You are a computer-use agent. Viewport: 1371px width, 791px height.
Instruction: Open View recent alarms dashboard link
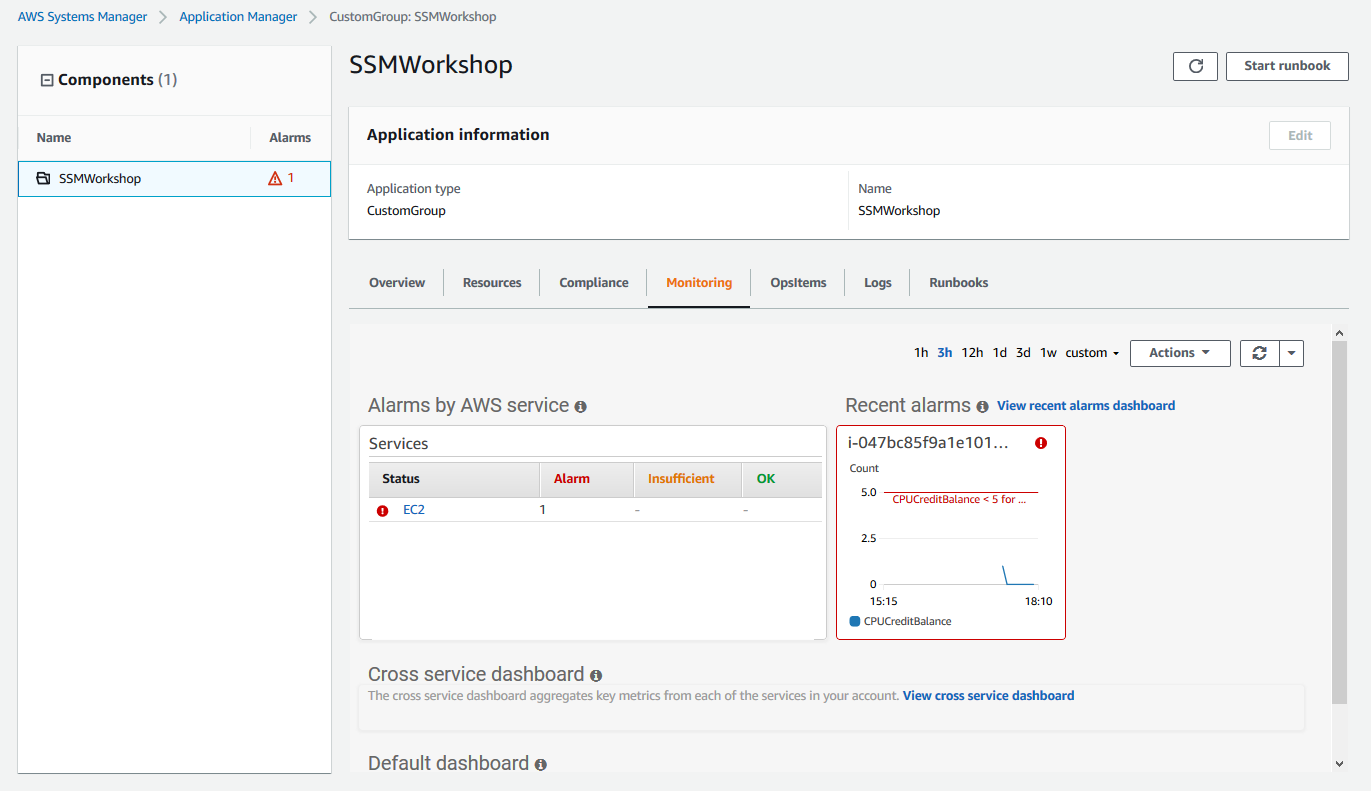point(1086,406)
